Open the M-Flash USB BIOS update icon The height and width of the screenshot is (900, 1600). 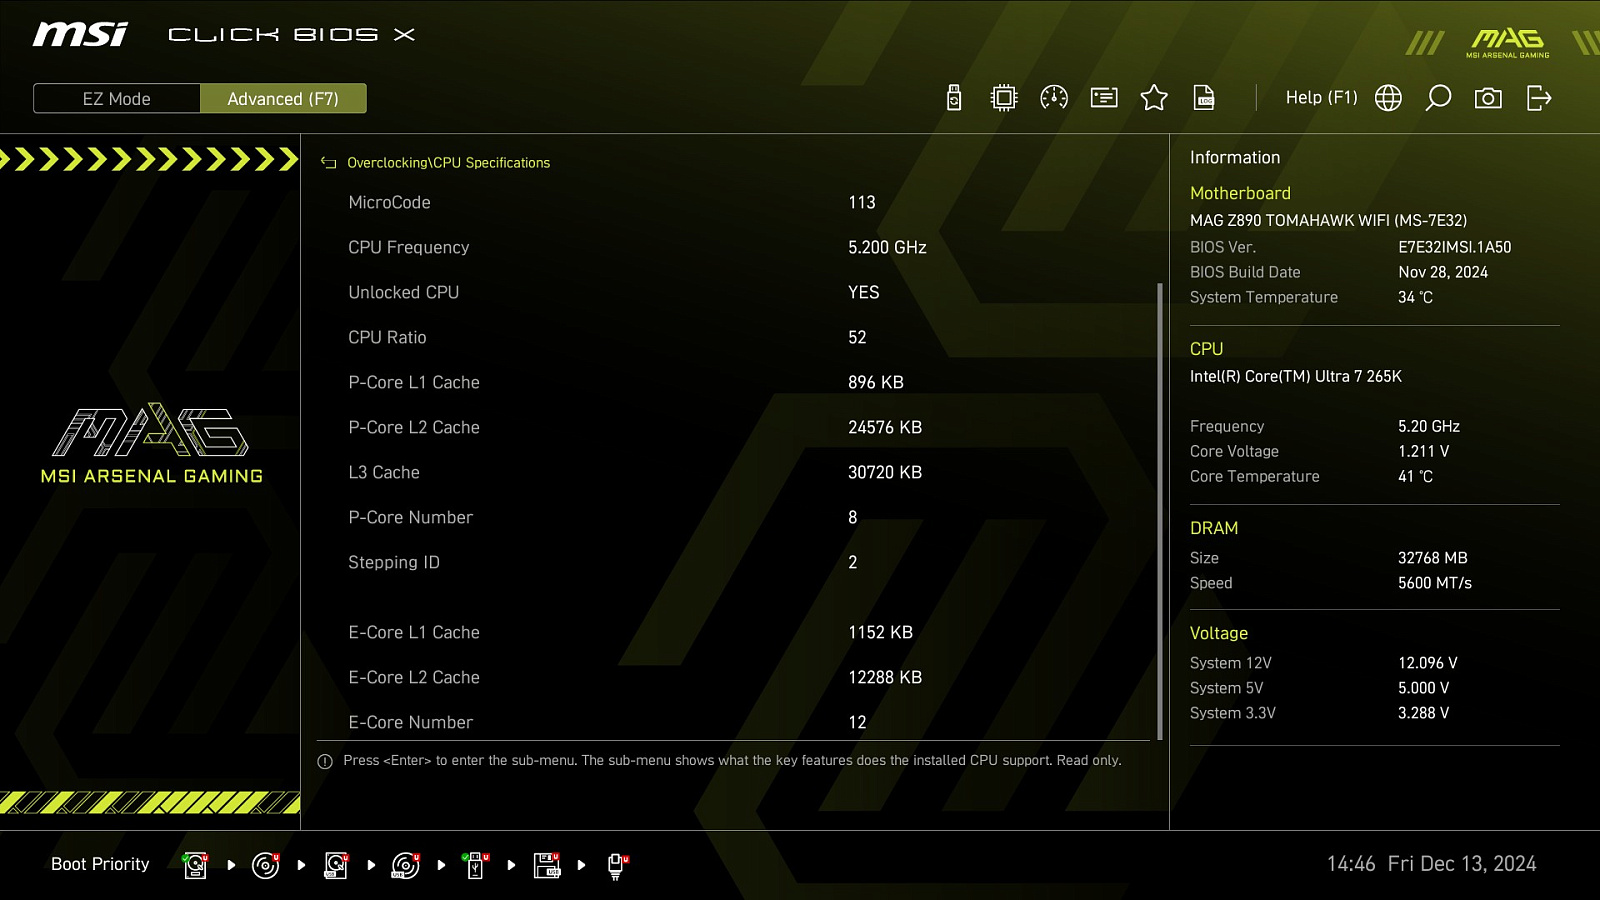click(954, 98)
